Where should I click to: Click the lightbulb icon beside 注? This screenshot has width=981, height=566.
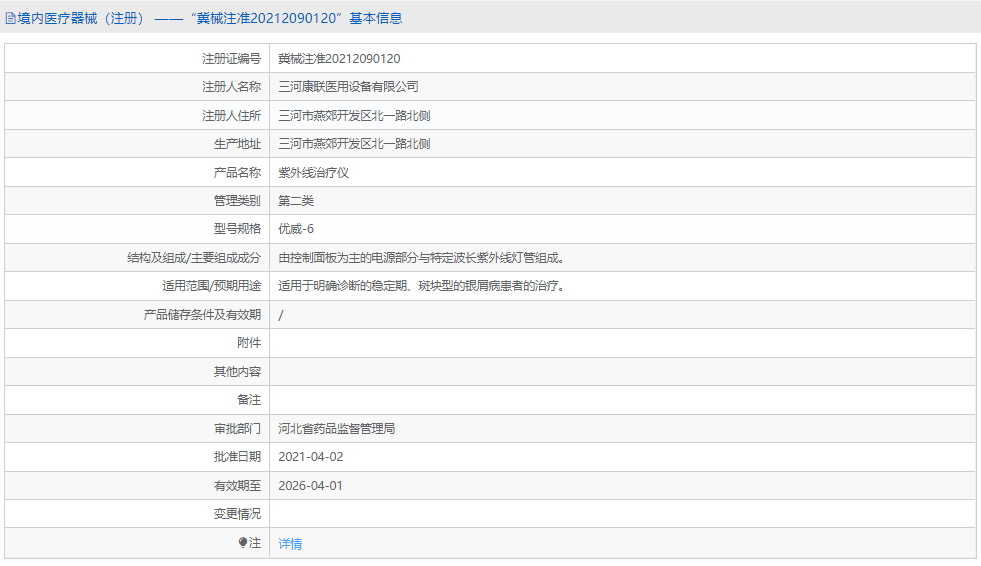243,543
